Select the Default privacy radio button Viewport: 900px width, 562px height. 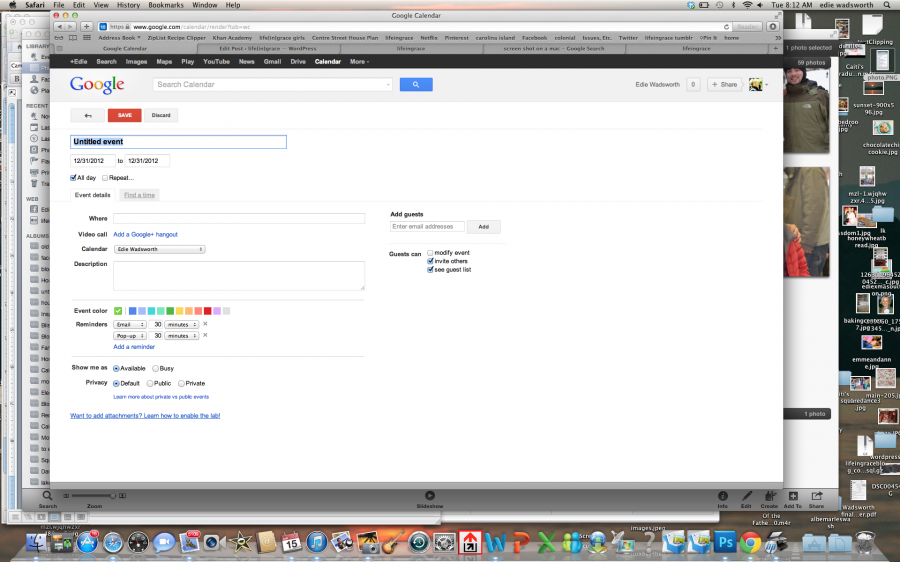117,383
